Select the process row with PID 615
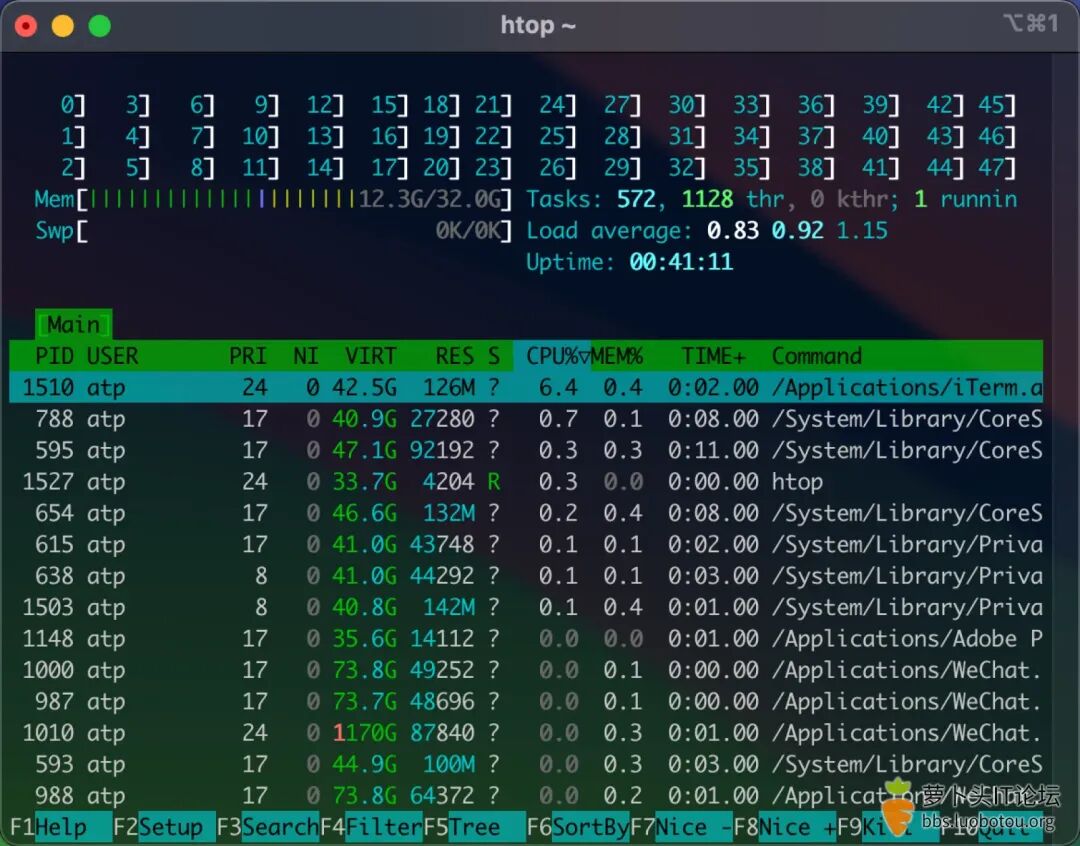 pyautogui.click(x=526, y=544)
